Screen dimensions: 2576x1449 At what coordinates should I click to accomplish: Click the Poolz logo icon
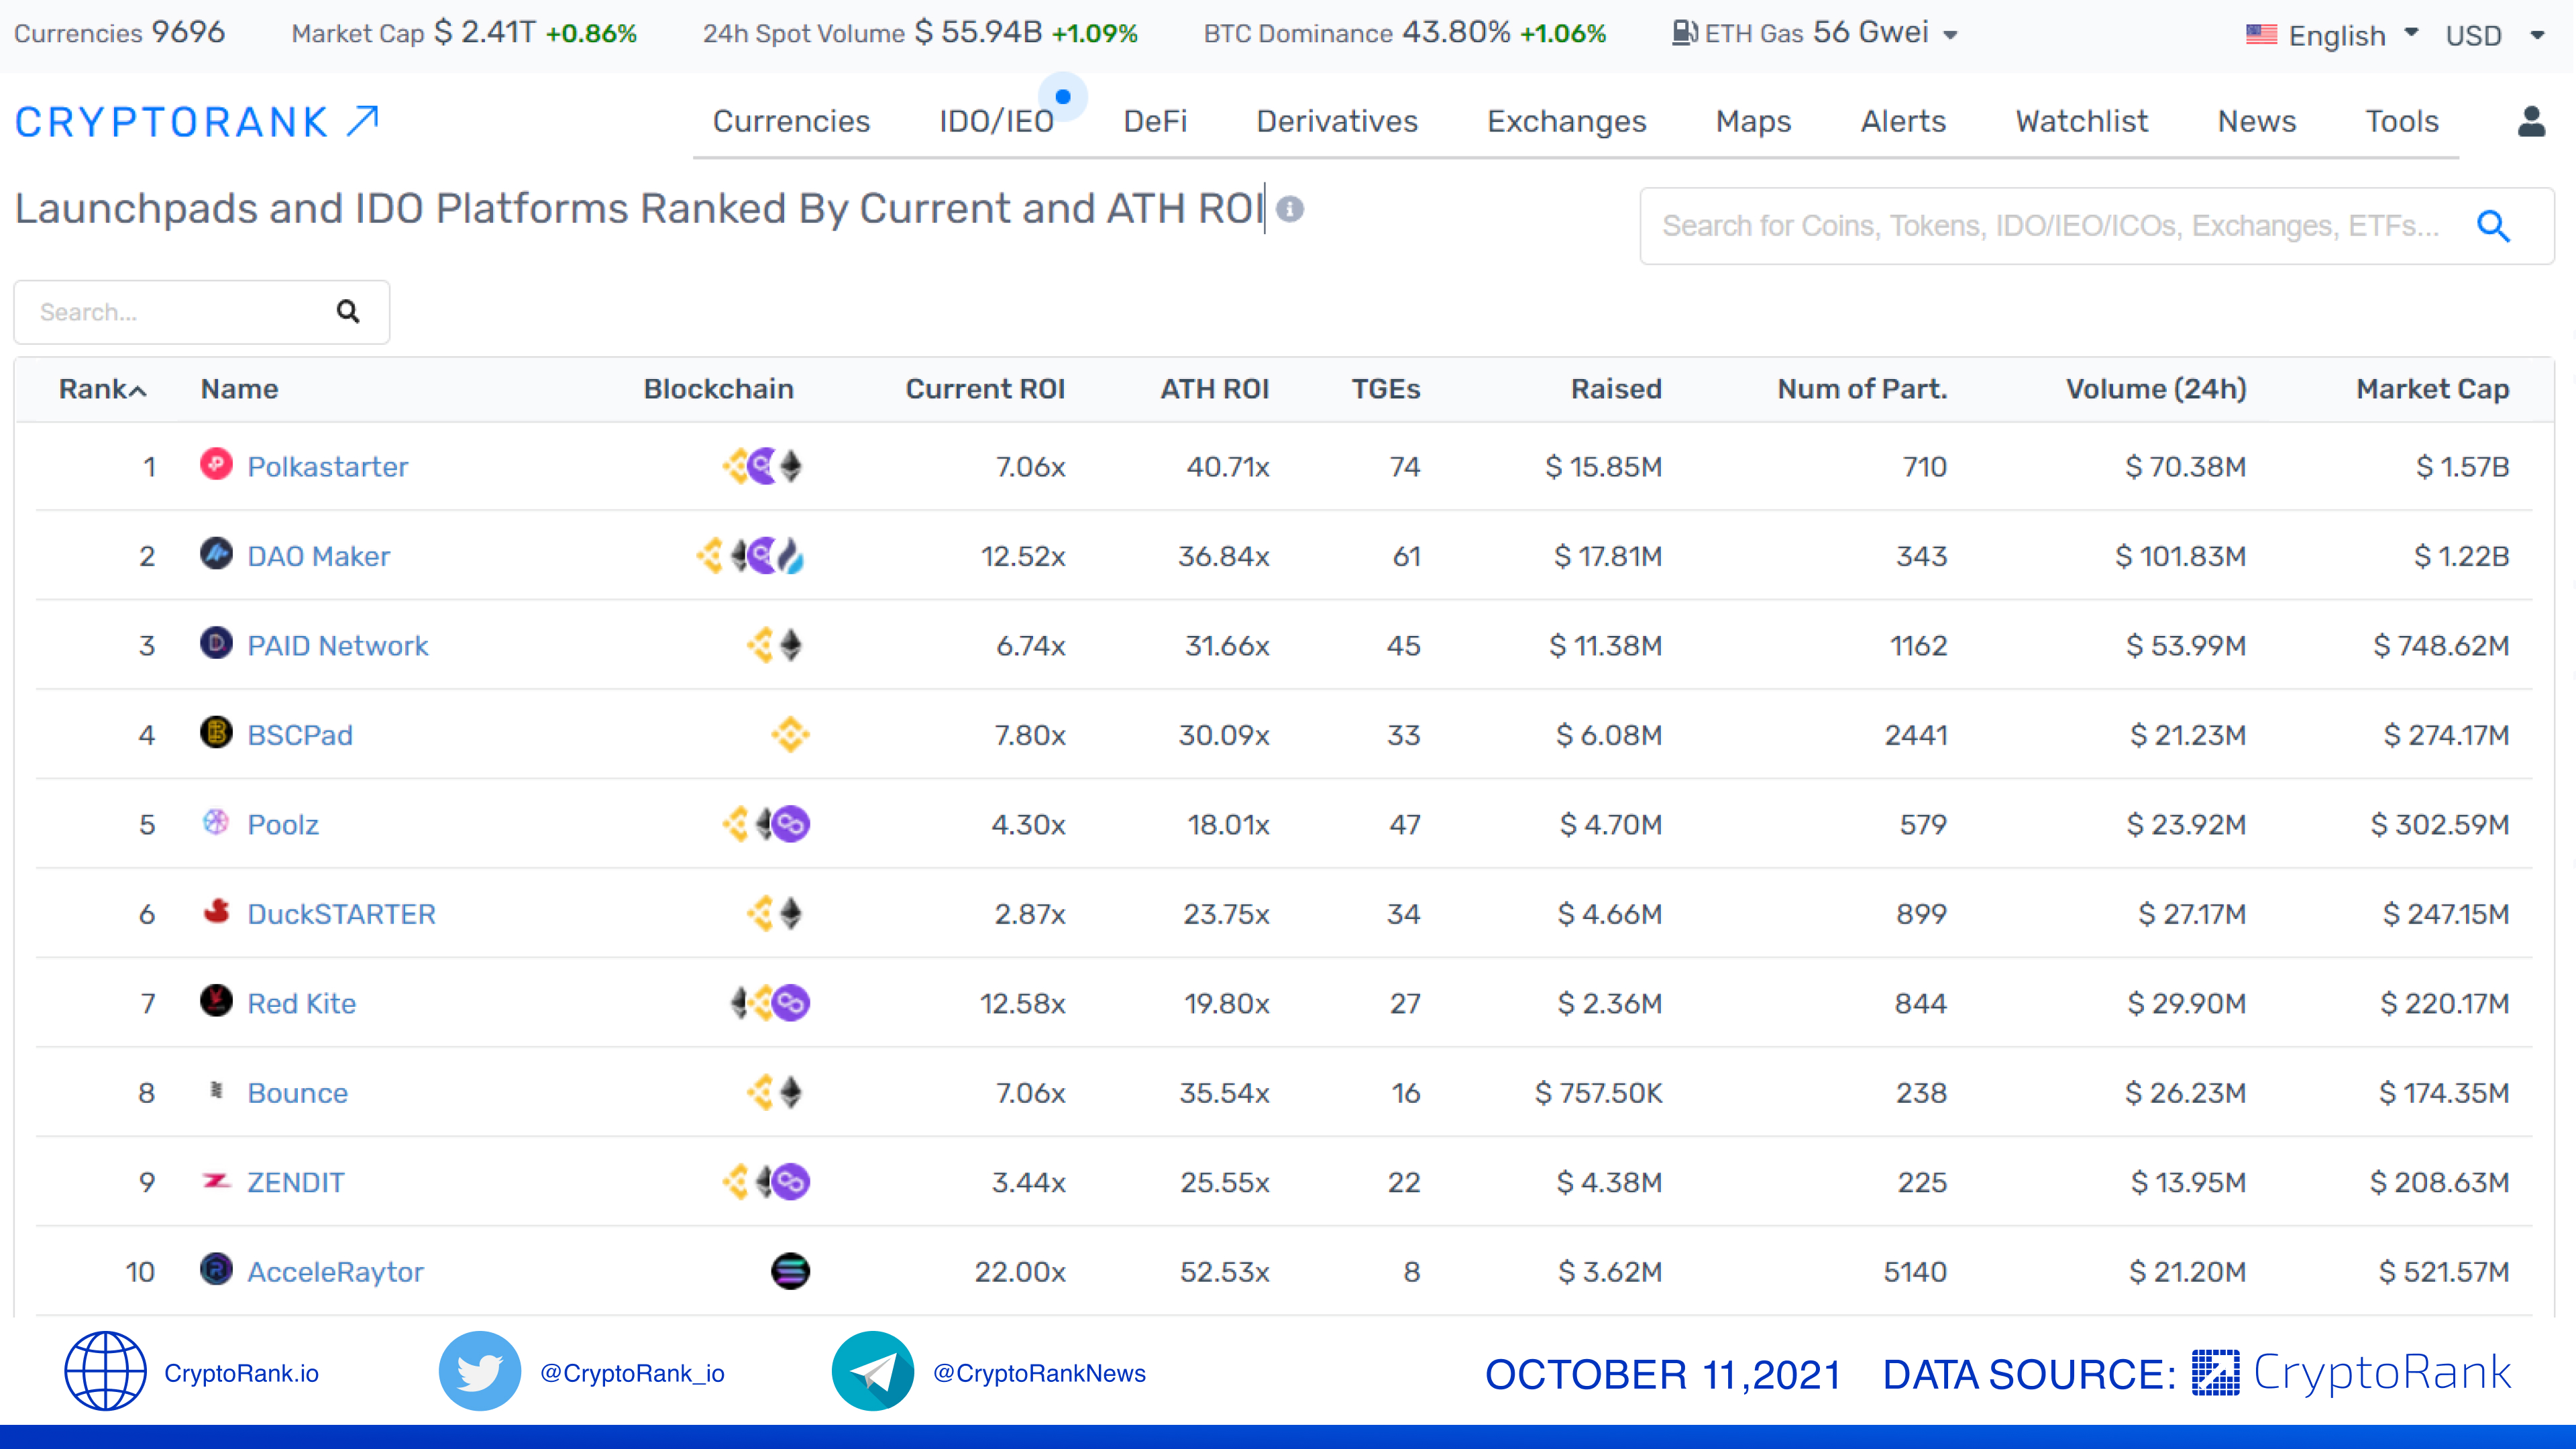tap(216, 822)
